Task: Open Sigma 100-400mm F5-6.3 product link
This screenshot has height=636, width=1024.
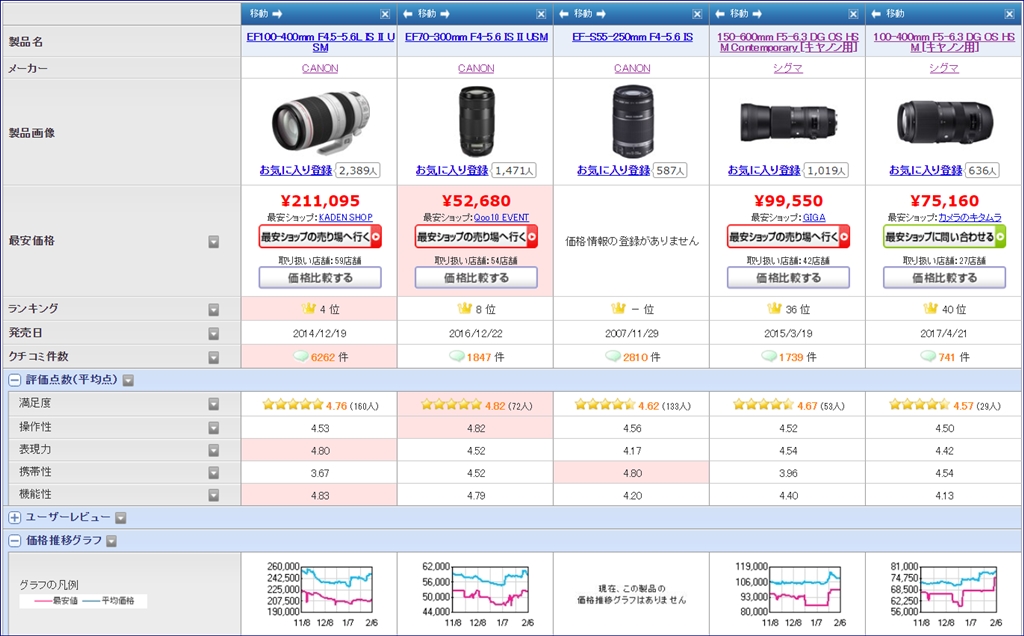Action: 944,42
